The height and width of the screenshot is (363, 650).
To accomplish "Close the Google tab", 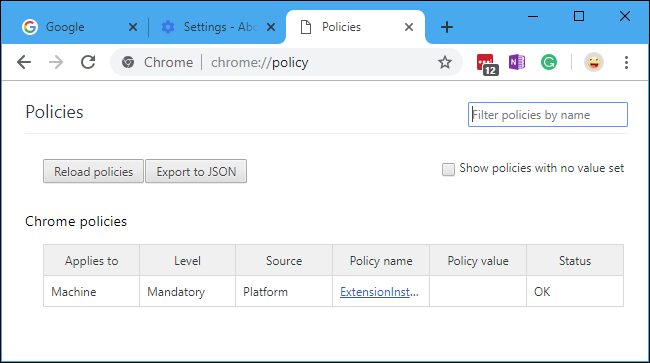I will pos(133,27).
